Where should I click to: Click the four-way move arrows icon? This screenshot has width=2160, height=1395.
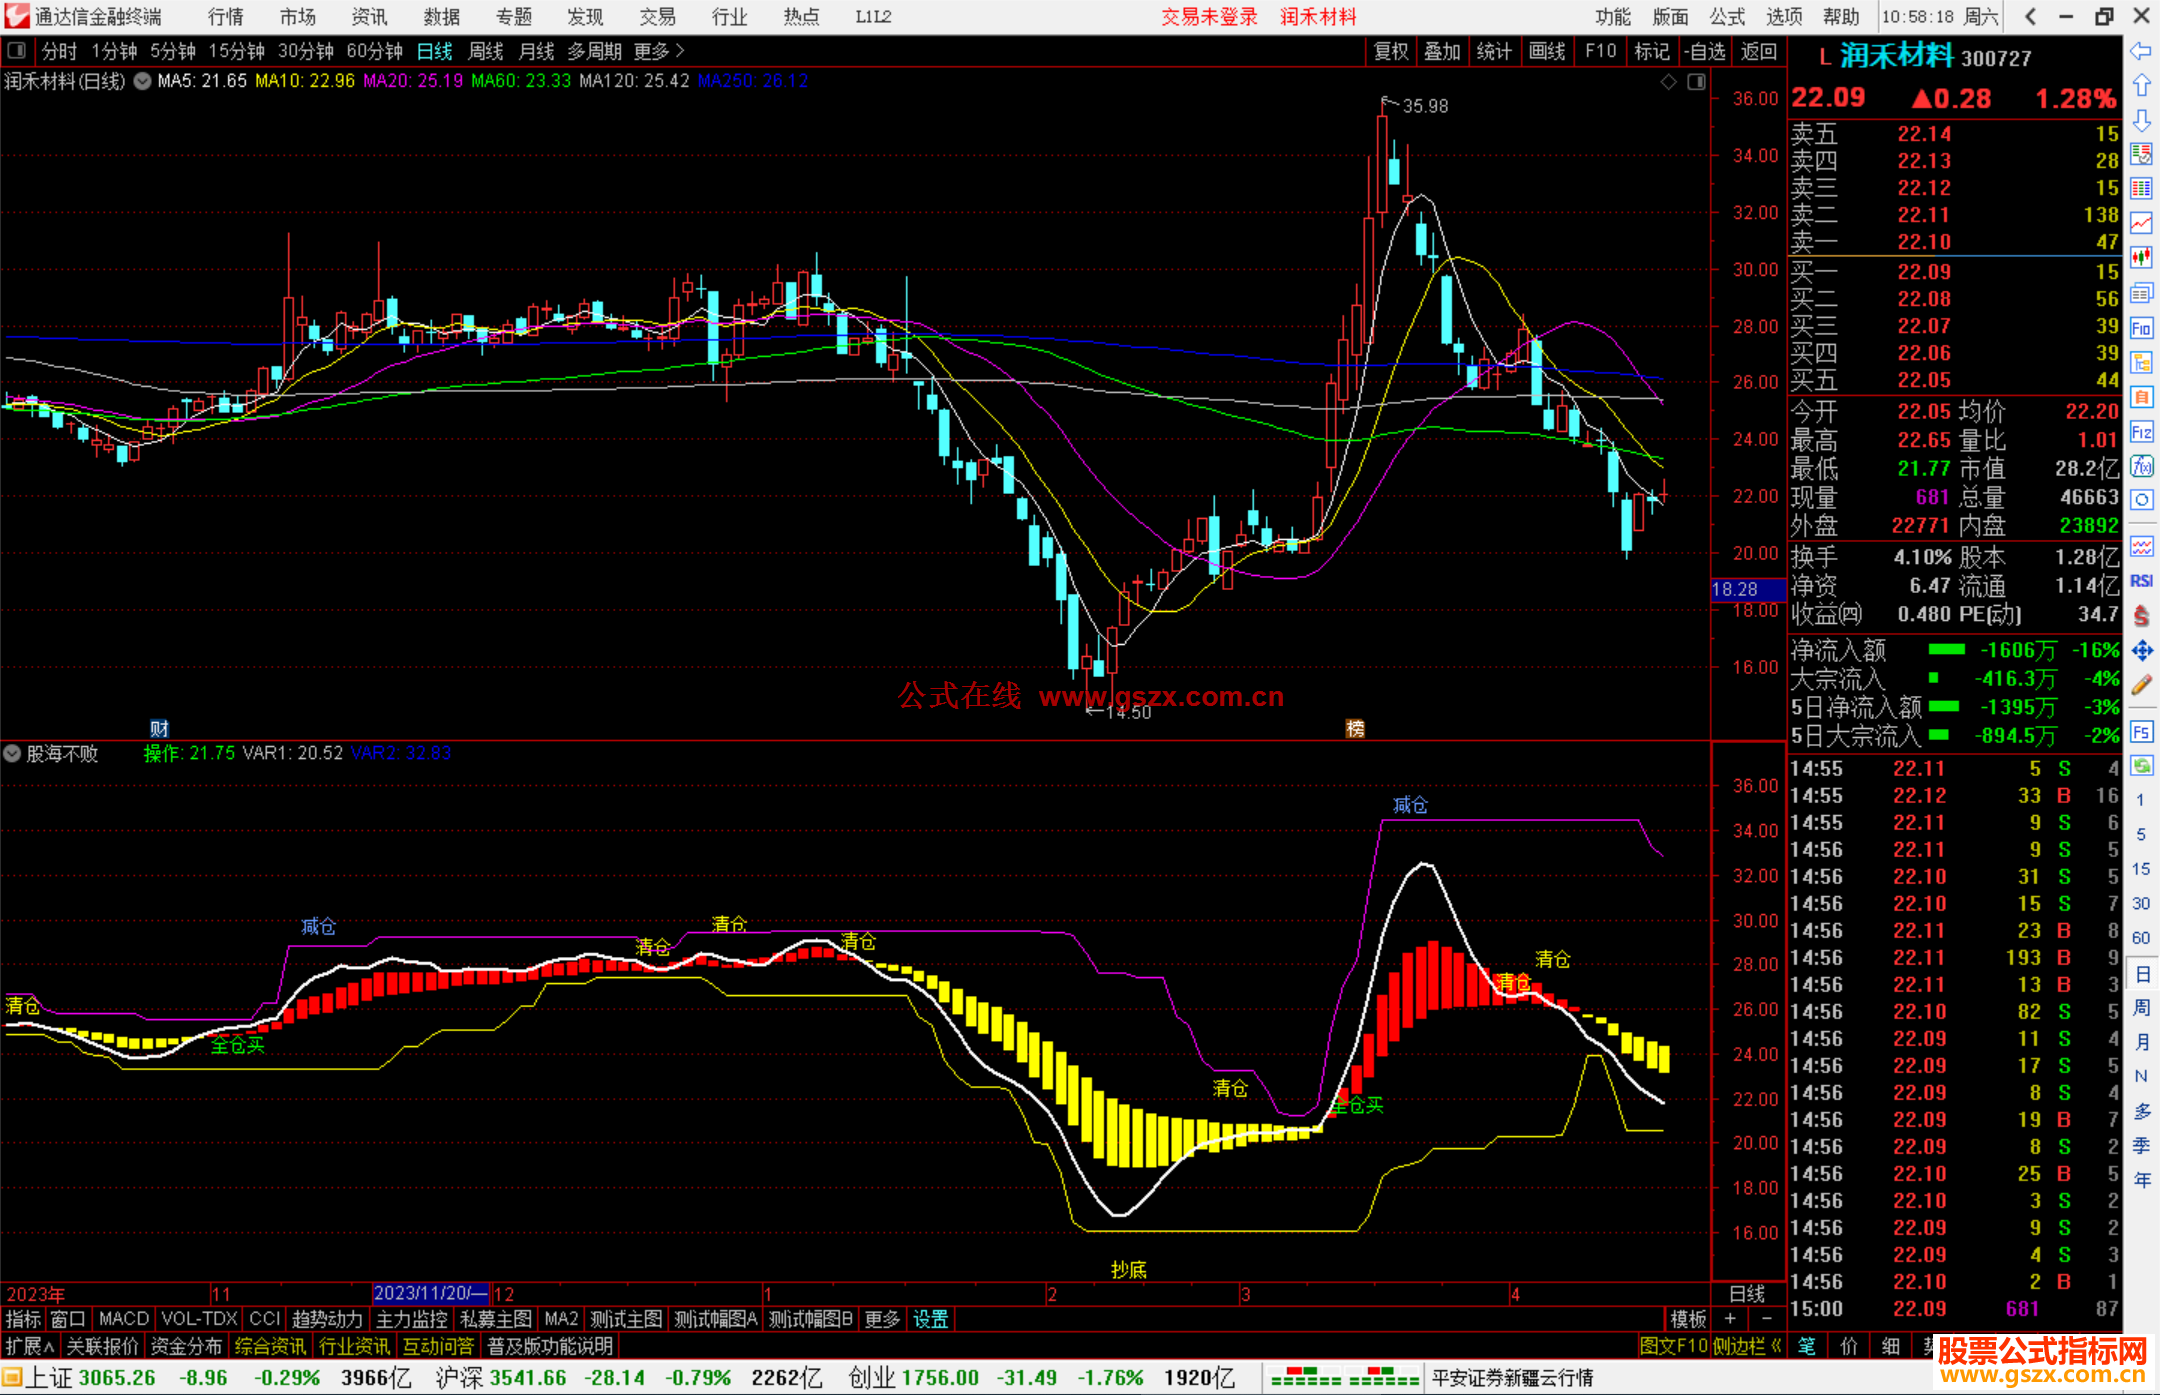coord(2141,651)
